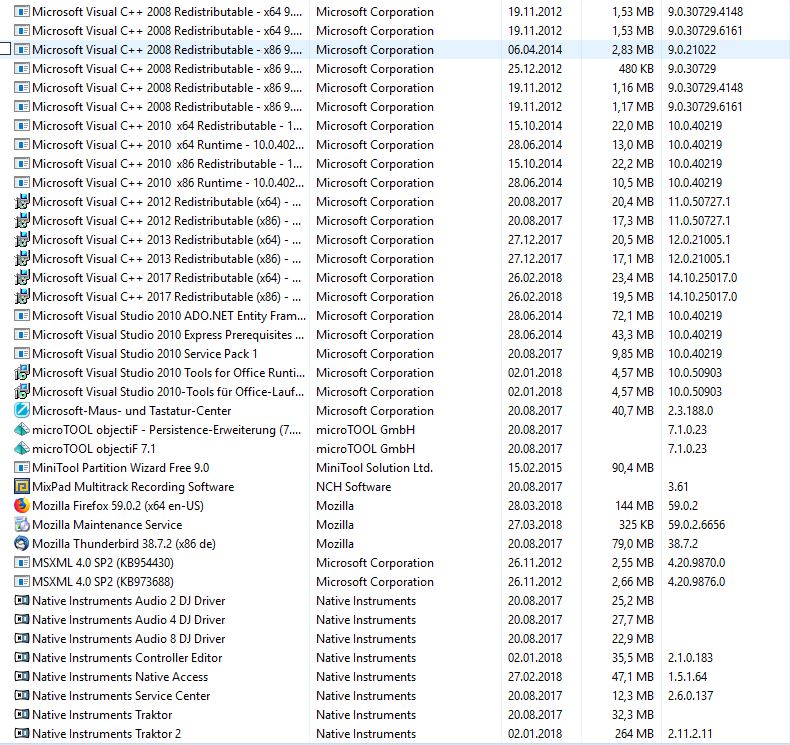Click the version value 2.11.2.11
Image resolution: width=790 pixels, height=745 pixels.
[x=690, y=733]
